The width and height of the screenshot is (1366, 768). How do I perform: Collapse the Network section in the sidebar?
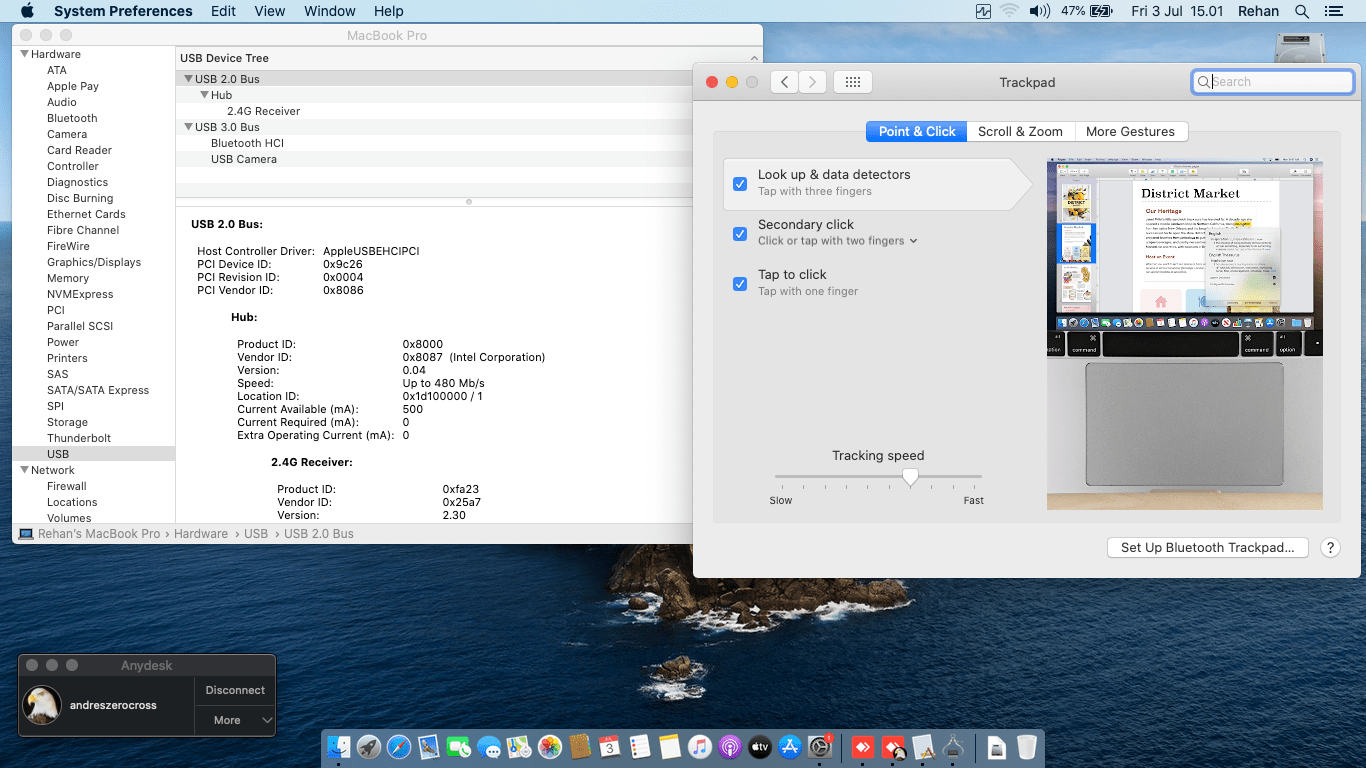(x=24, y=469)
